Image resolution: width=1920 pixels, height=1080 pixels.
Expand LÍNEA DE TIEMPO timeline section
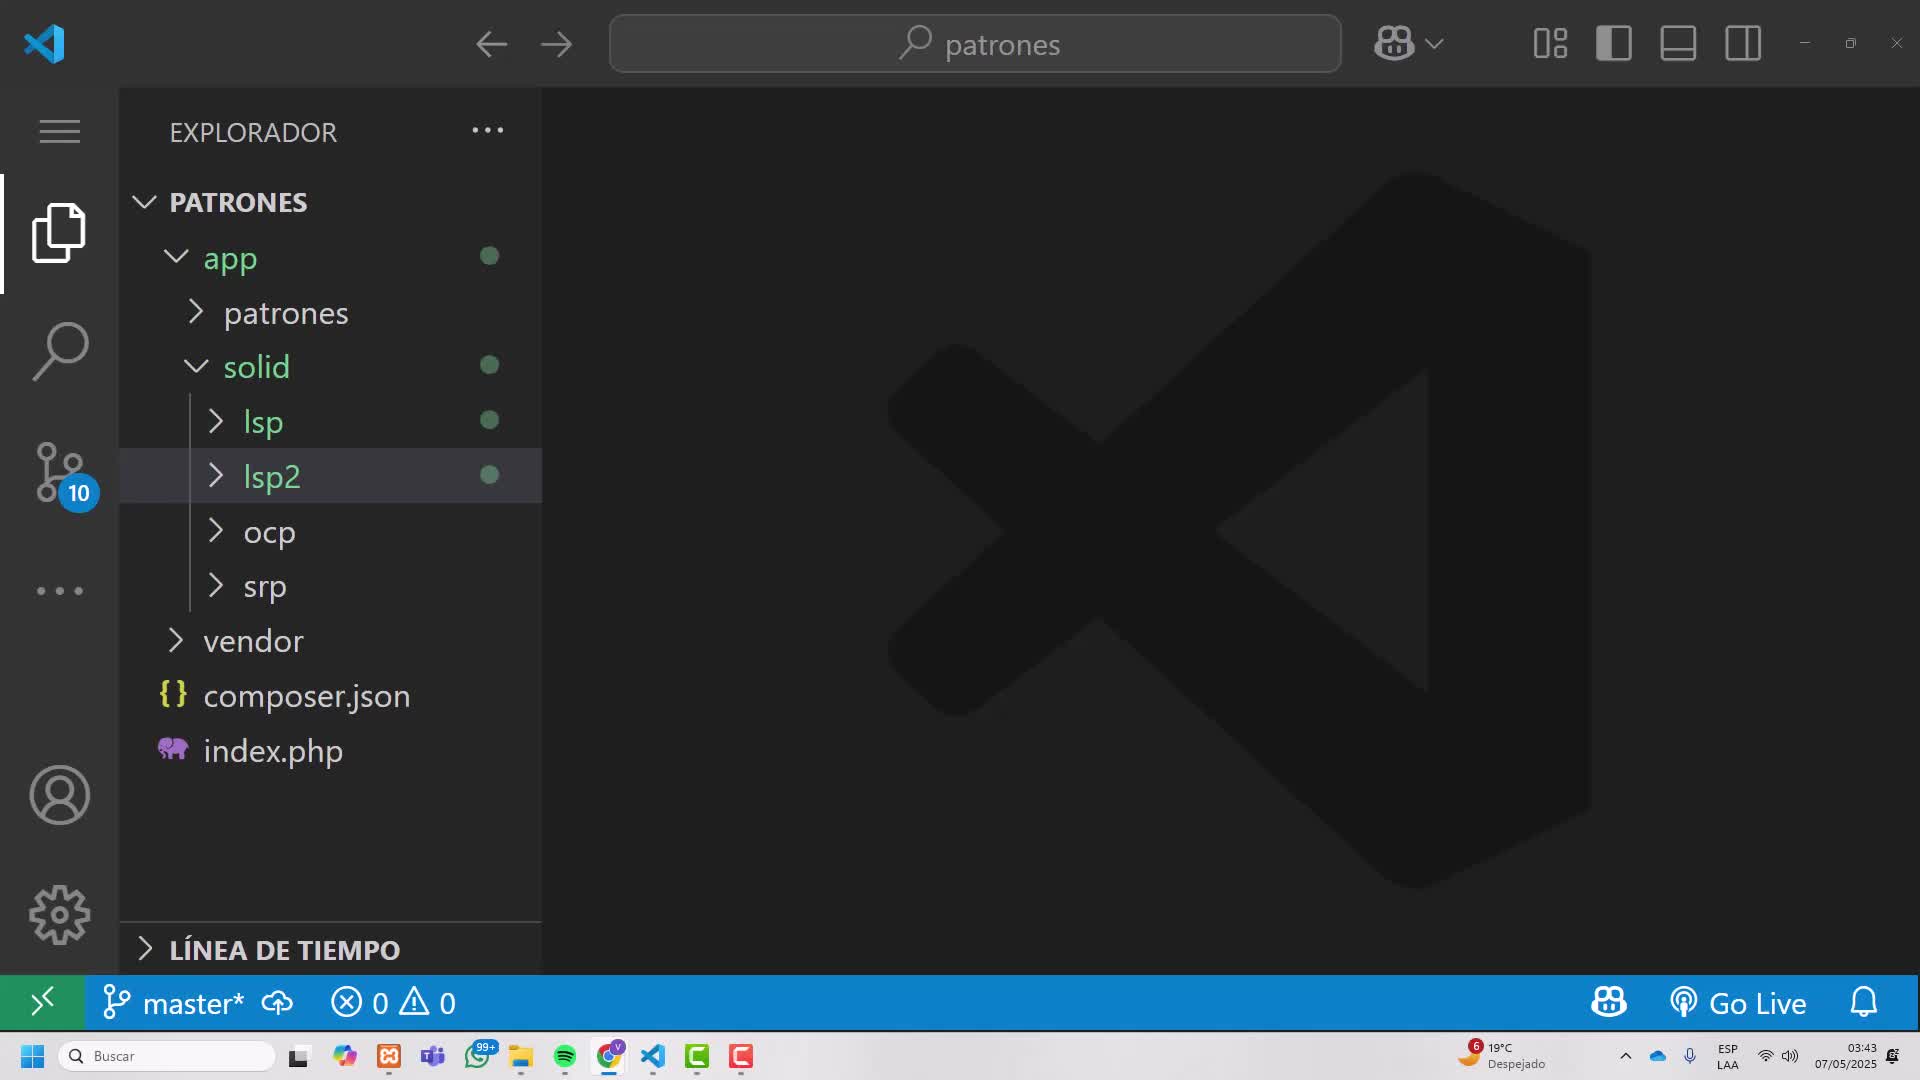click(x=330, y=949)
